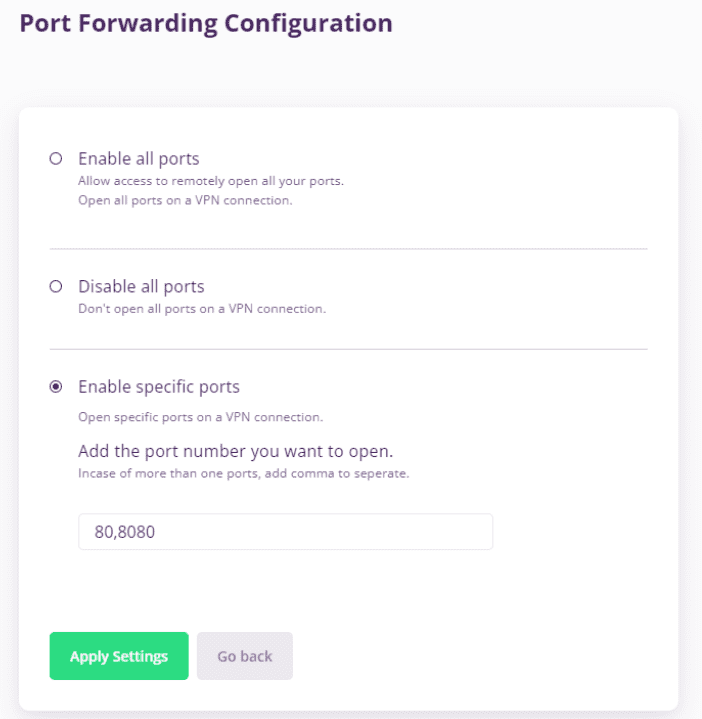Image resolution: width=702 pixels, height=719 pixels.
Task: Click the comma separator hint text
Action: (243, 473)
